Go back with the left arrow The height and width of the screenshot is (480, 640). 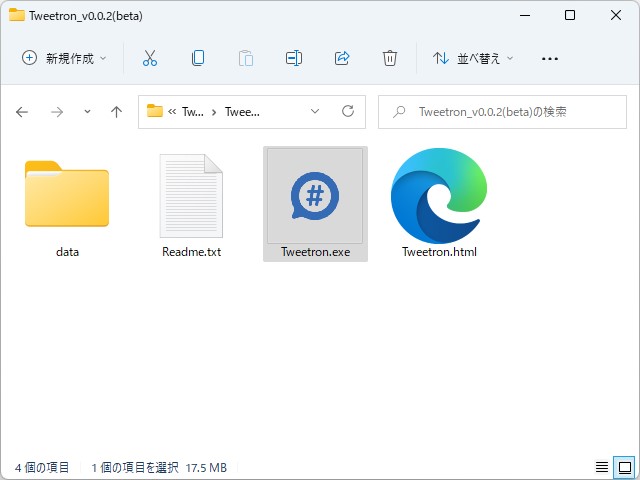22,112
